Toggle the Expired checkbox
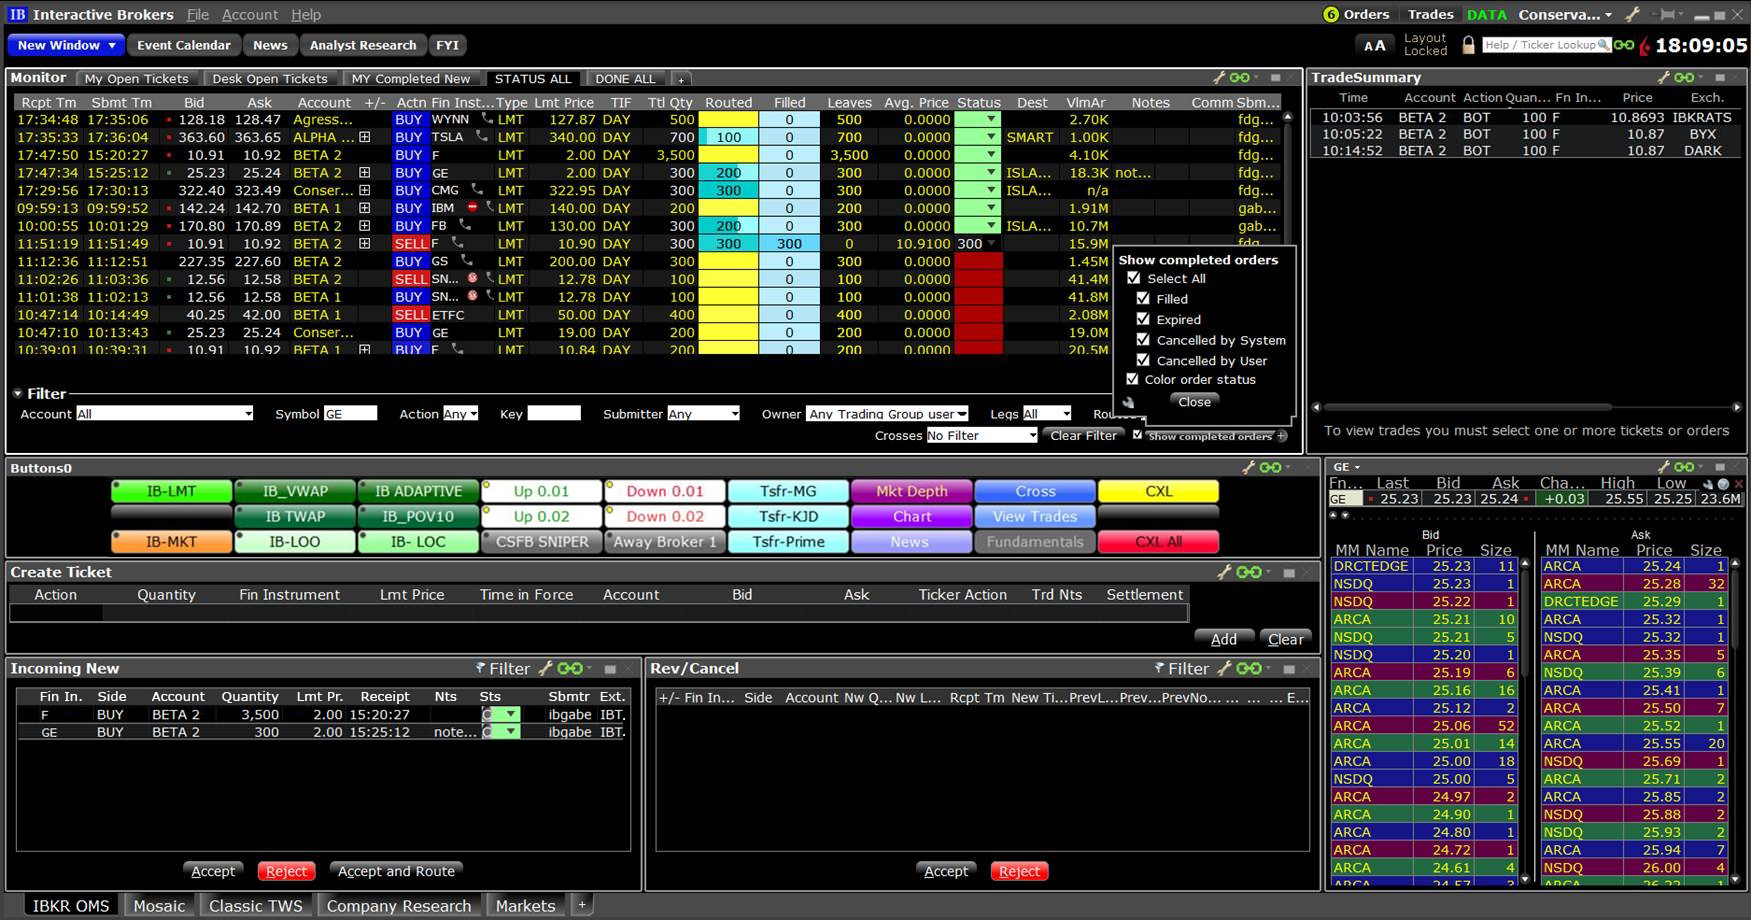This screenshot has width=1751, height=920. [1143, 319]
